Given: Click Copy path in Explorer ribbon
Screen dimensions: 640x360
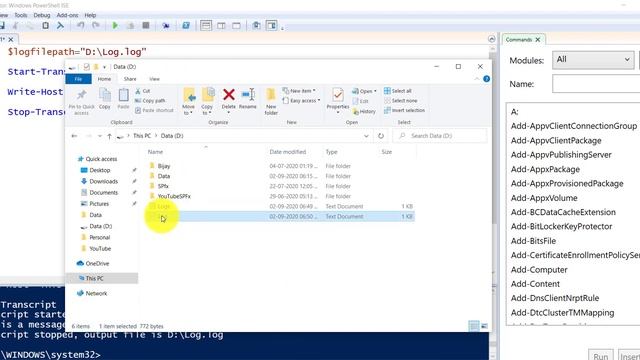Looking at the screenshot, I should (150, 100).
